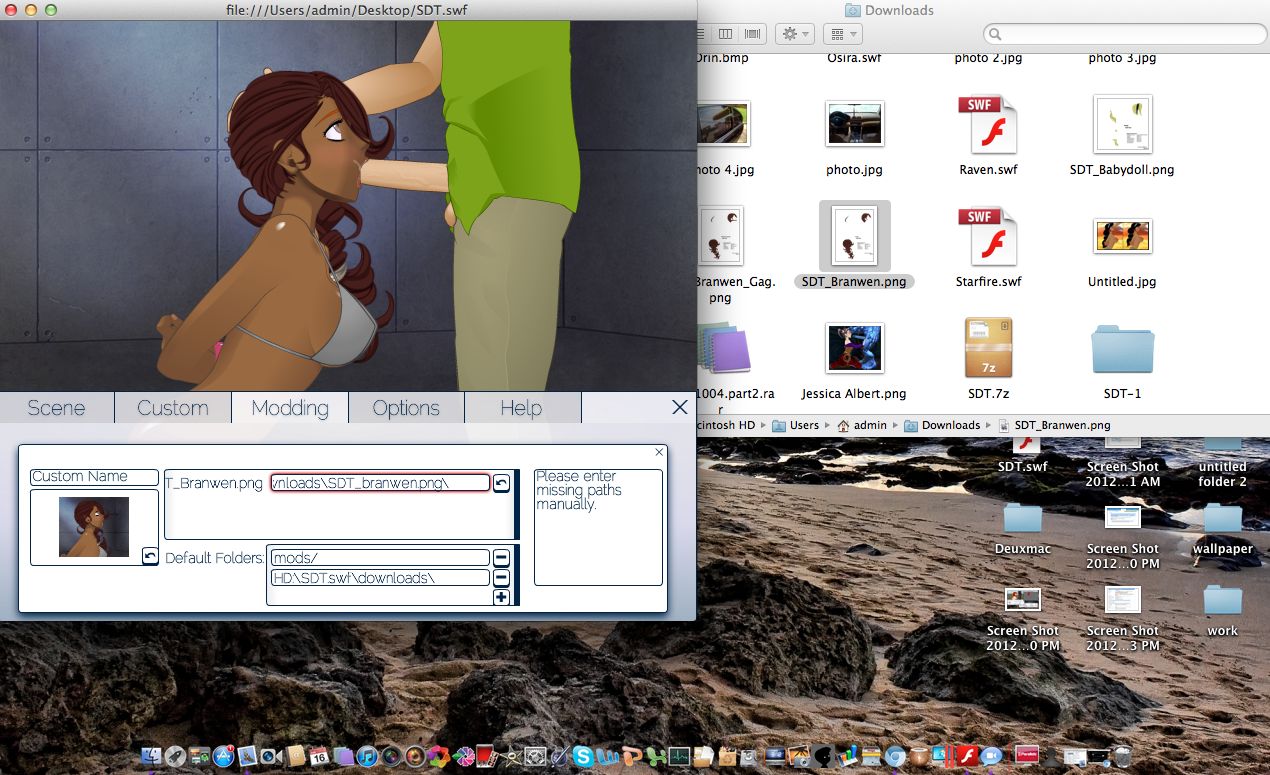
Task: Switch to the Scene tab
Action: pyautogui.click(x=57, y=408)
